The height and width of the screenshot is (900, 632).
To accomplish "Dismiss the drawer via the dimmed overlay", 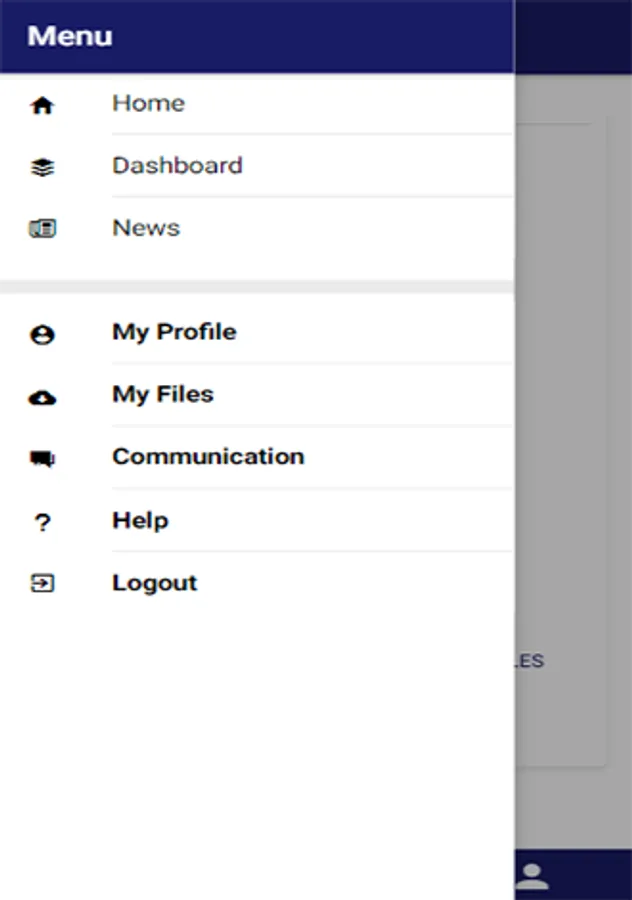I will point(573,400).
